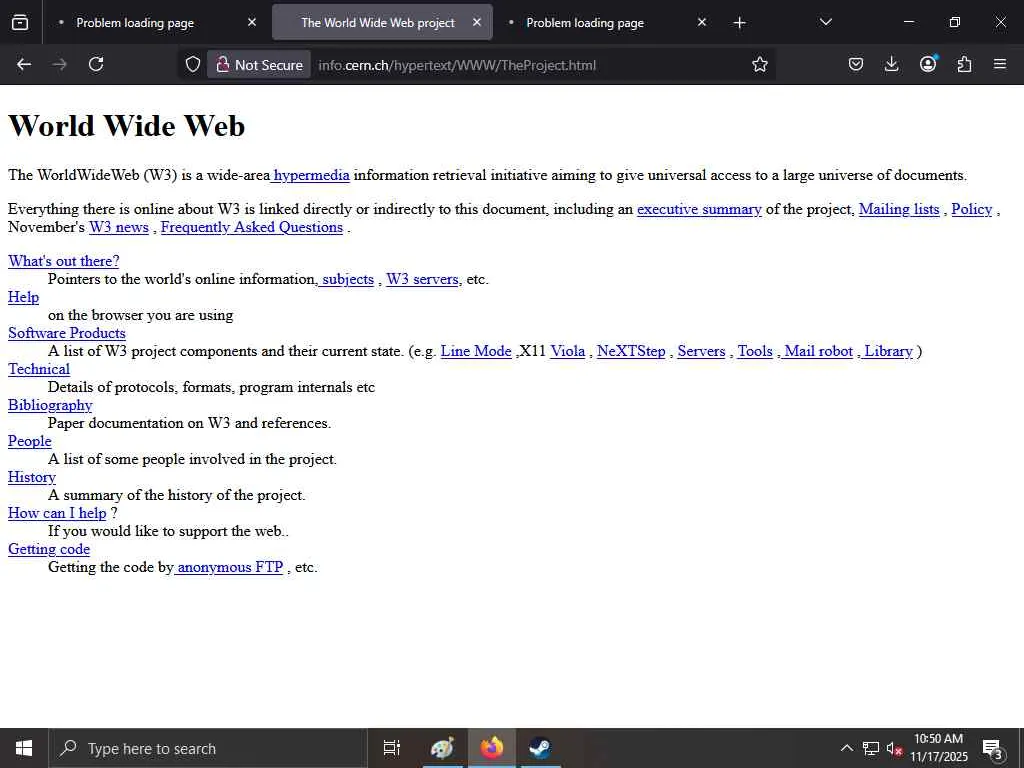Open the anonymous FTP link
The width and height of the screenshot is (1024, 768).
229,567
